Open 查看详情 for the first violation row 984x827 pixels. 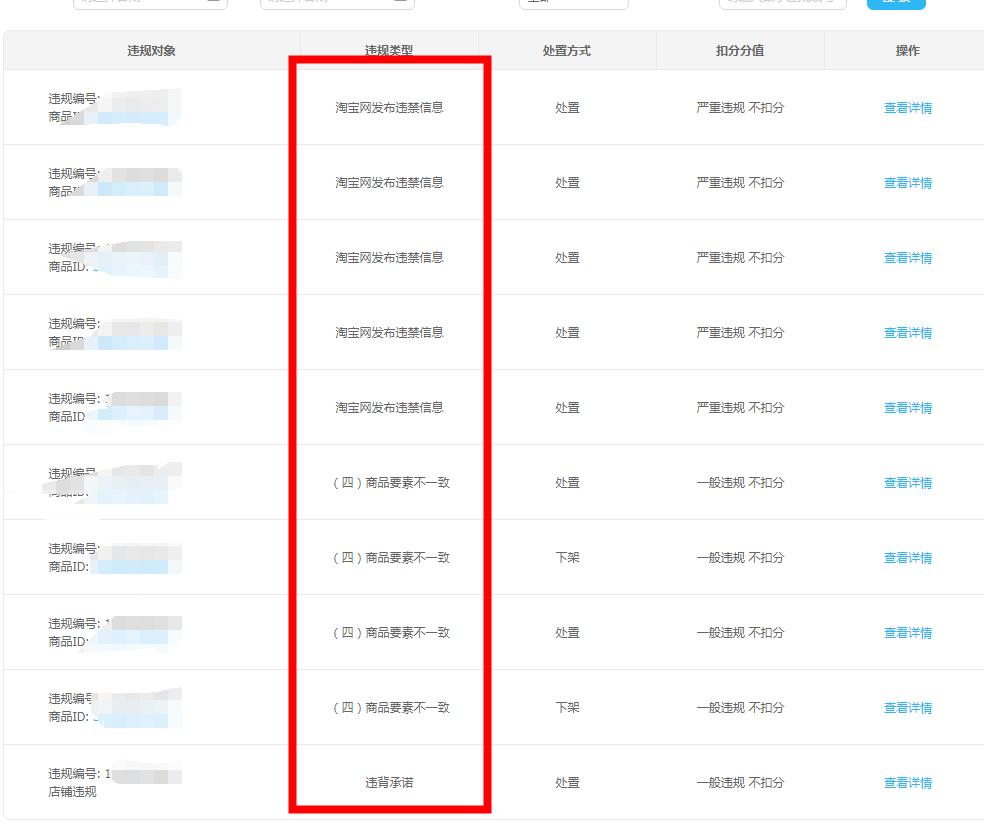pos(907,108)
